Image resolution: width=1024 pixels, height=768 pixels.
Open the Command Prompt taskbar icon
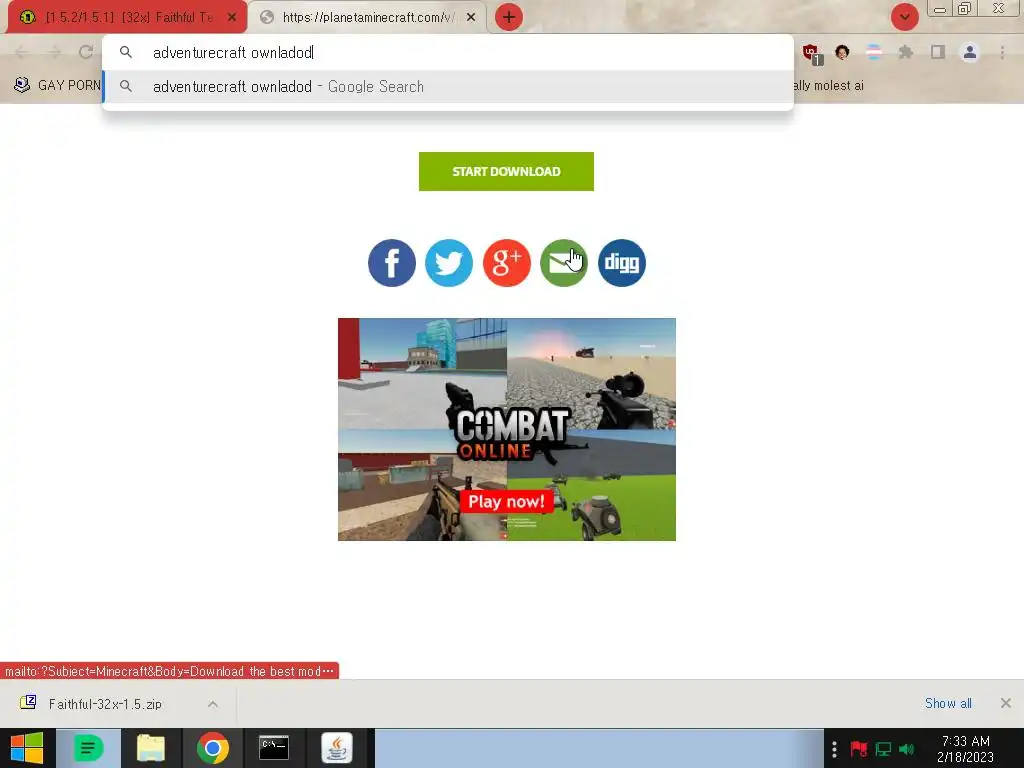coord(274,748)
